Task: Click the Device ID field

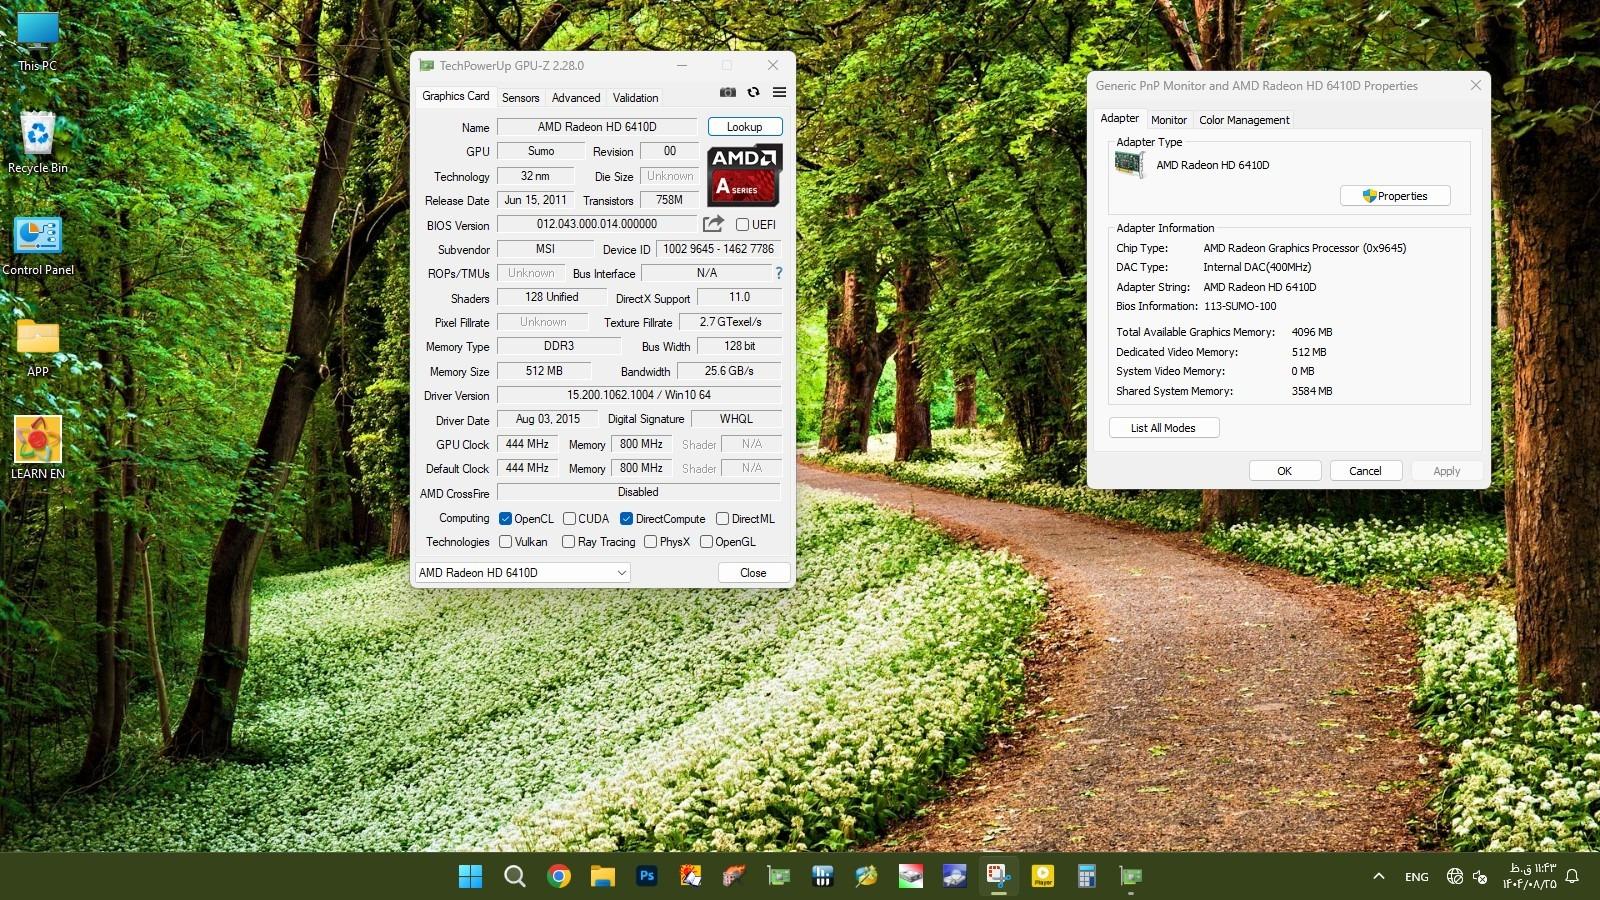Action: coord(718,249)
